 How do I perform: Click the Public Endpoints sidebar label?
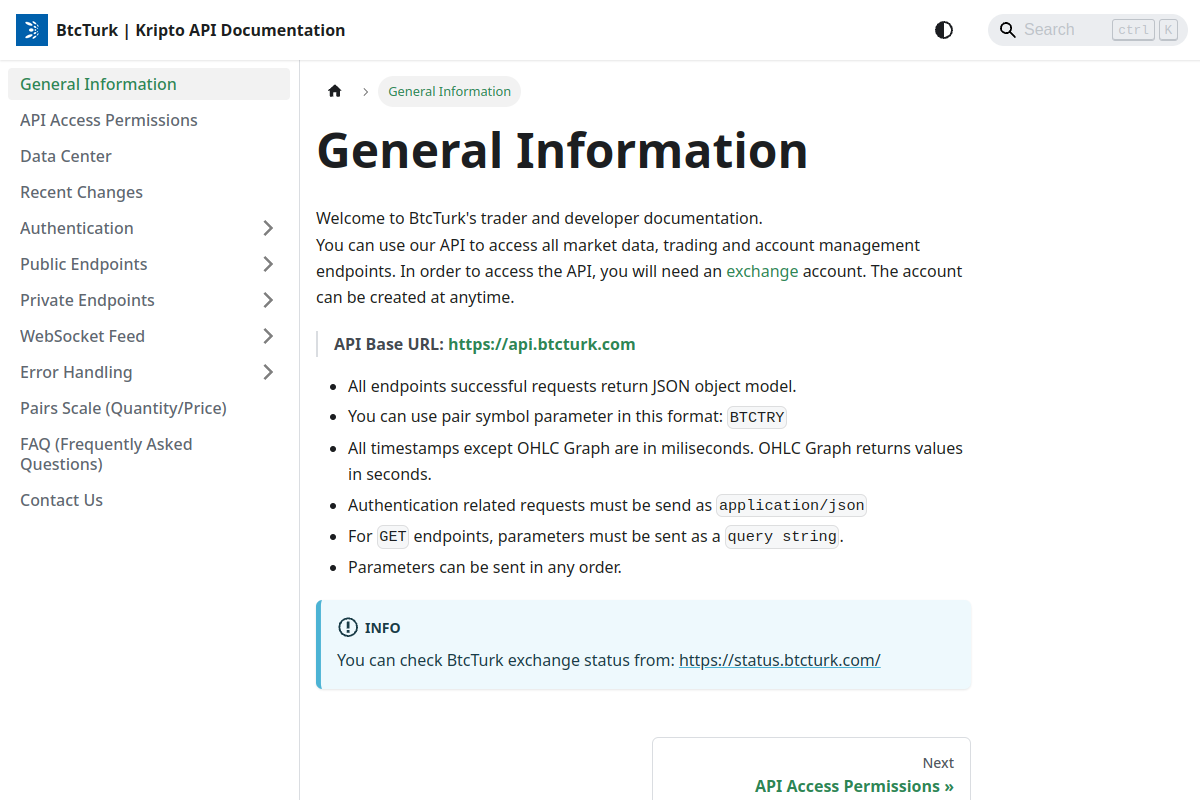point(84,264)
